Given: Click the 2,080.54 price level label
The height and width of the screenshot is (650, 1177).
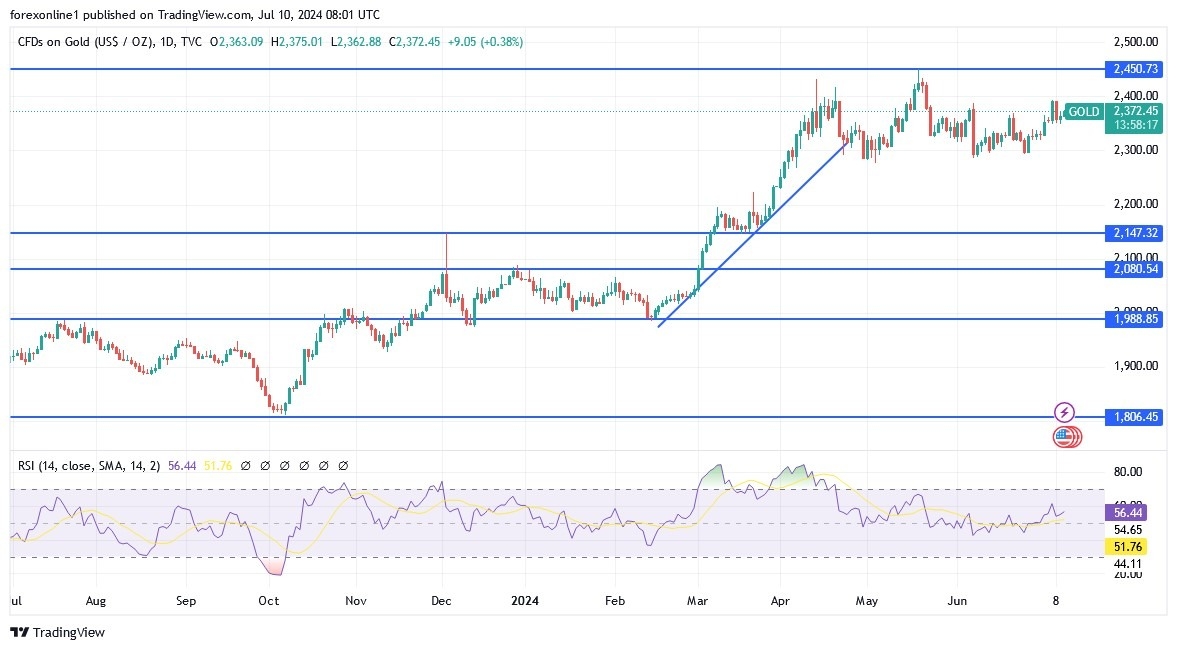Looking at the screenshot, I should [x=1134, y=269].
